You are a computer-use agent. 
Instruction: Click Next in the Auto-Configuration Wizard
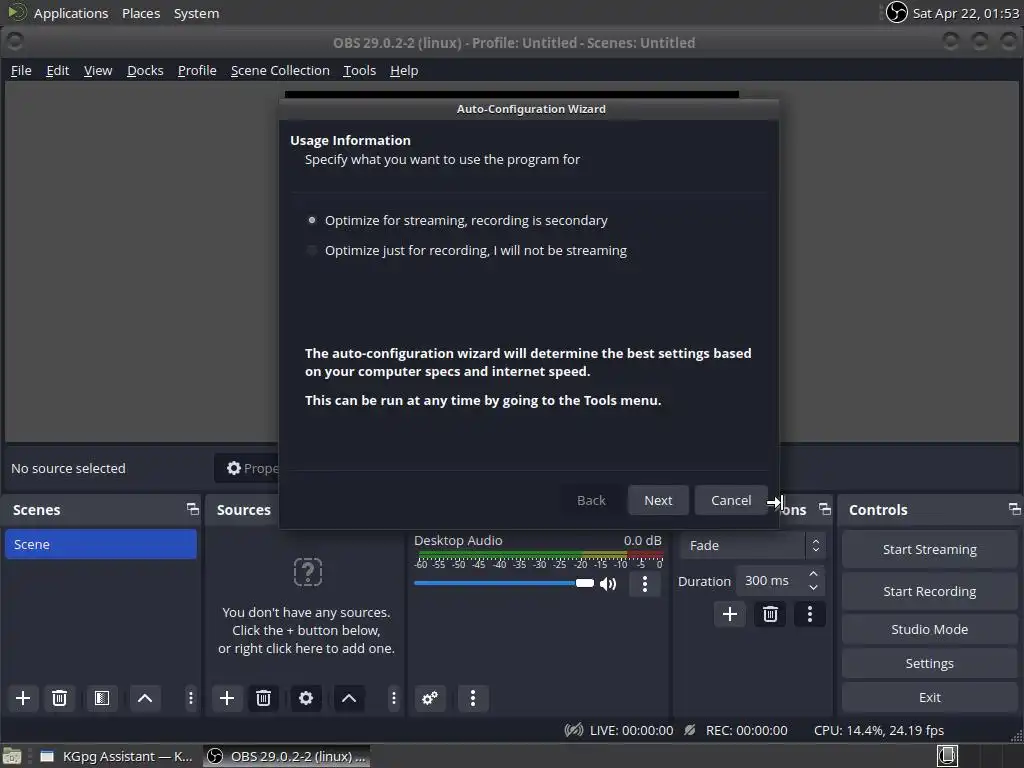point(658,500)
